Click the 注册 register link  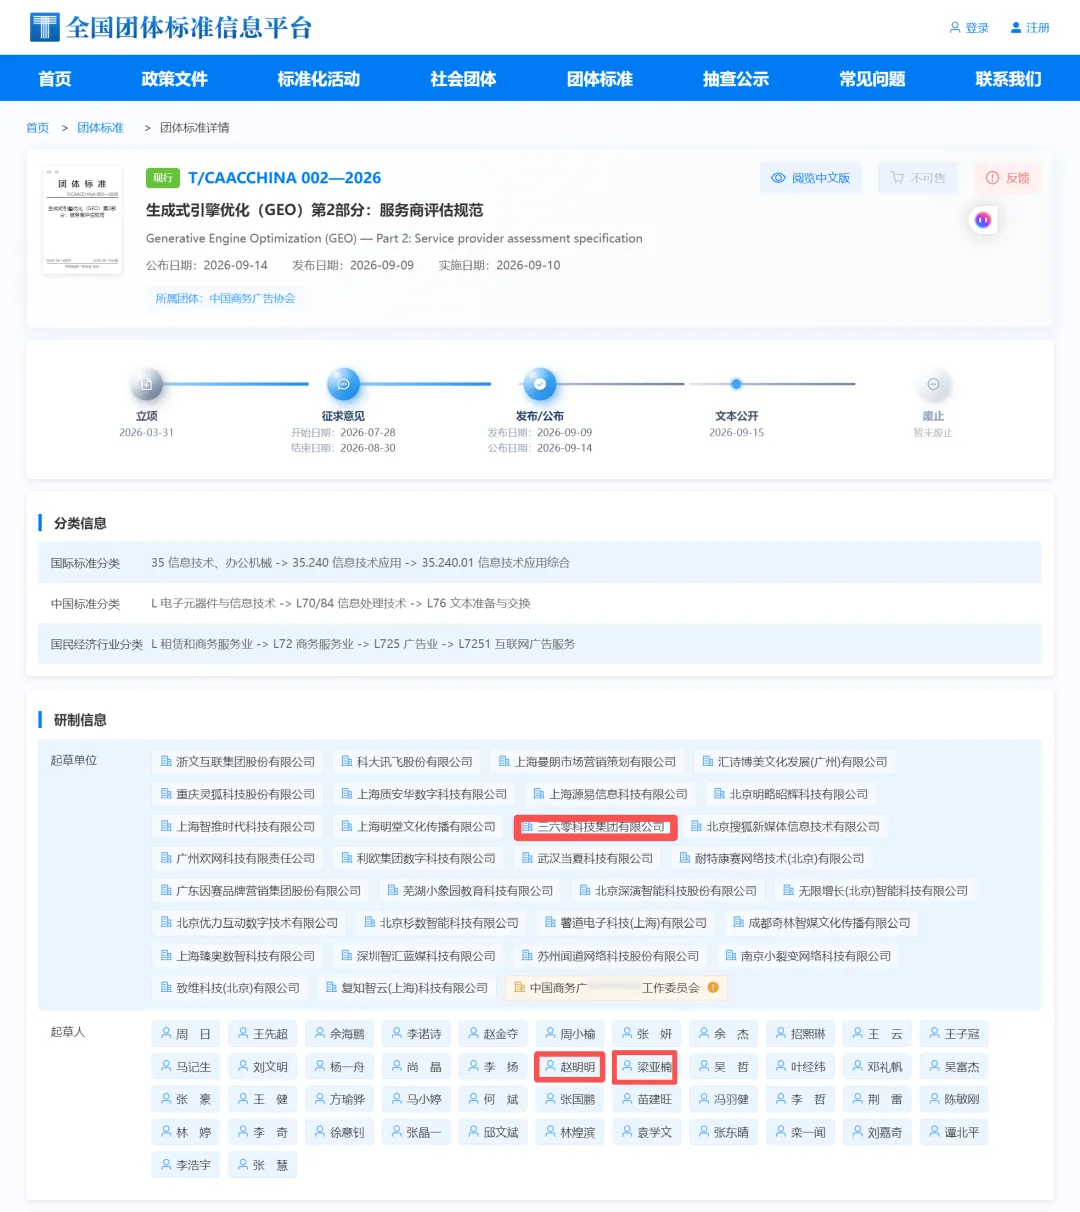click(x=1030, y=28)
